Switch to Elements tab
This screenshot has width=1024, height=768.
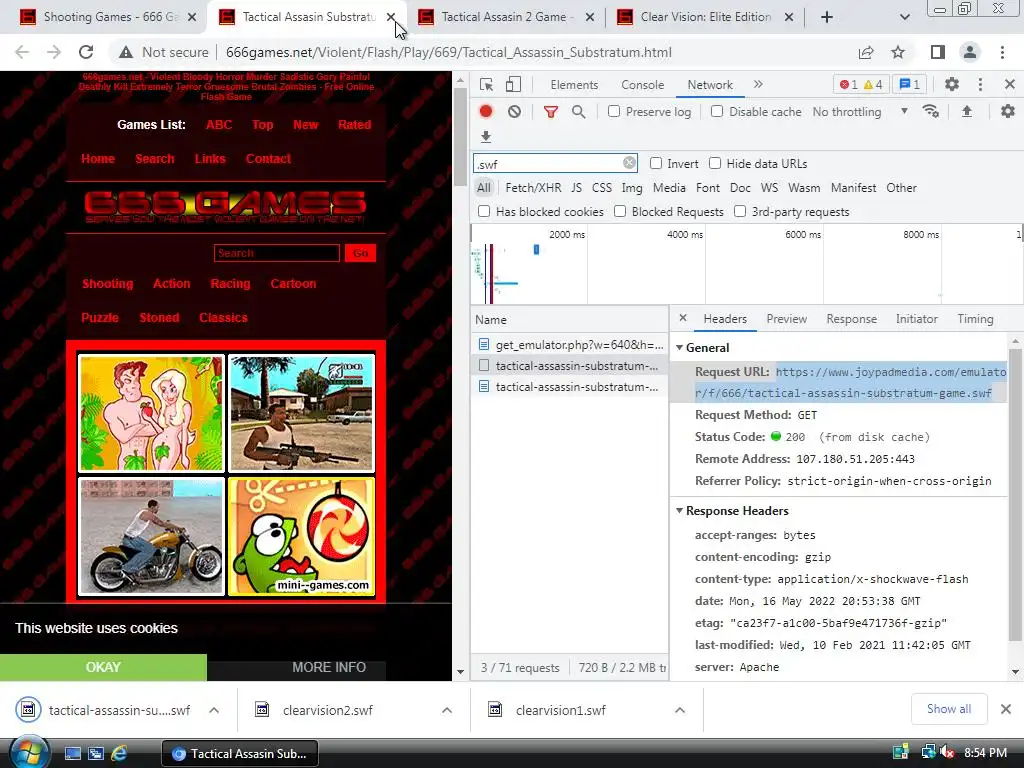coord(574,84)
